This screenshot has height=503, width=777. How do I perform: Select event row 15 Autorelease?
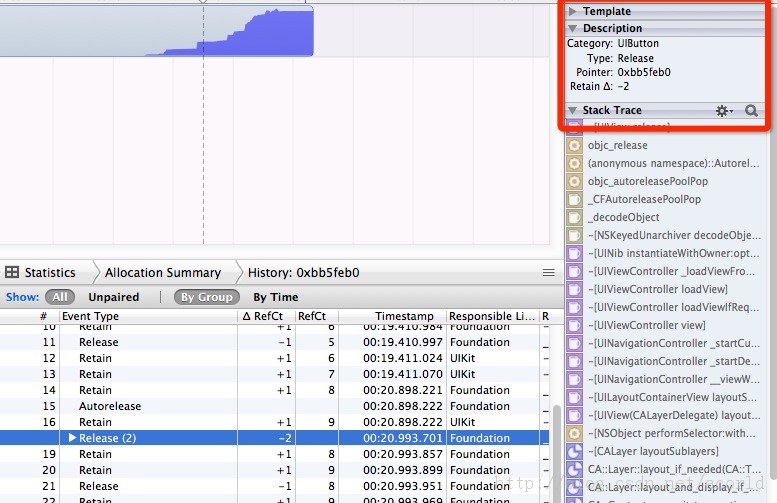point(275,406)
